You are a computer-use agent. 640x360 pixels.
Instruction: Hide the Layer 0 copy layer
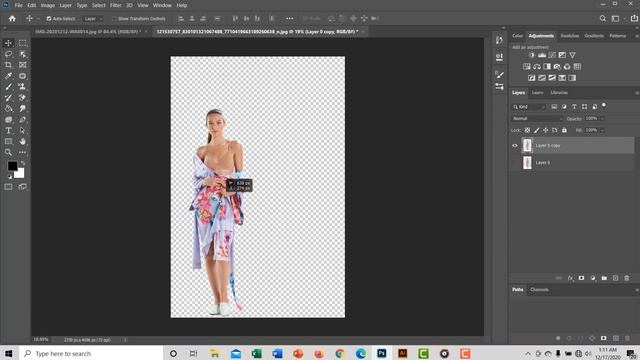pyautogui.click(x=515, y=145)
